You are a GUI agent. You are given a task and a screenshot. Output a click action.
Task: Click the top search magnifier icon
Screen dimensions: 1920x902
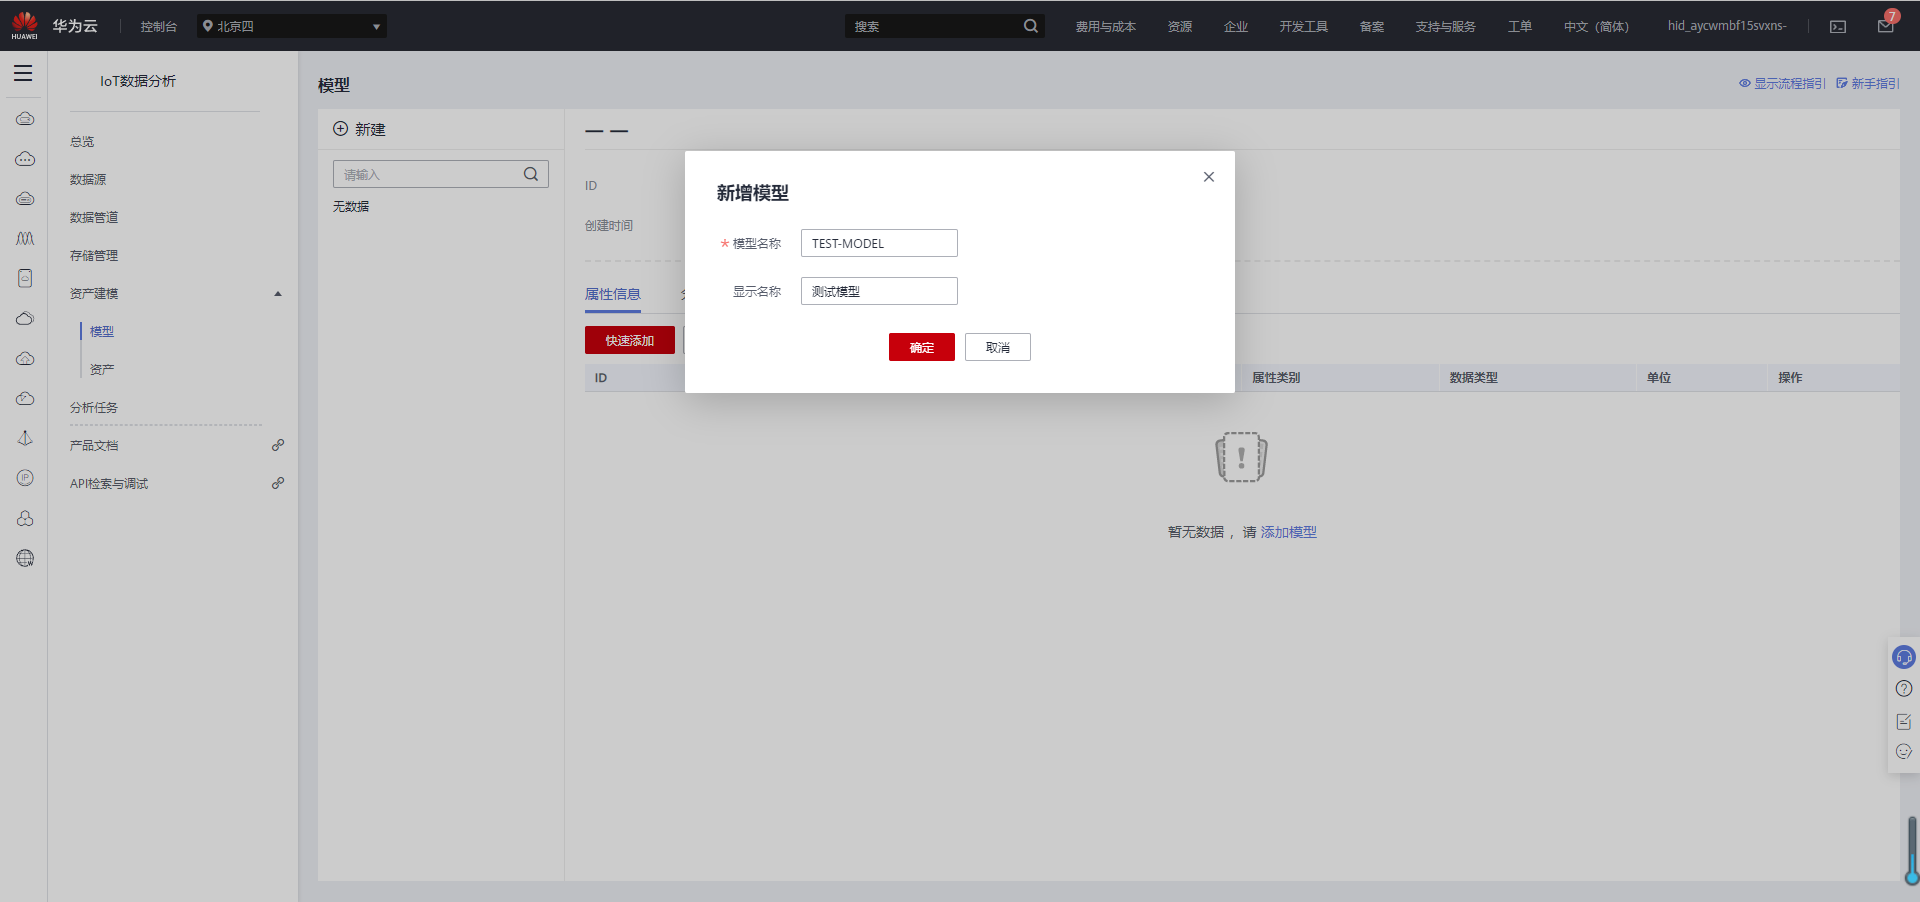pos(1031,26)
